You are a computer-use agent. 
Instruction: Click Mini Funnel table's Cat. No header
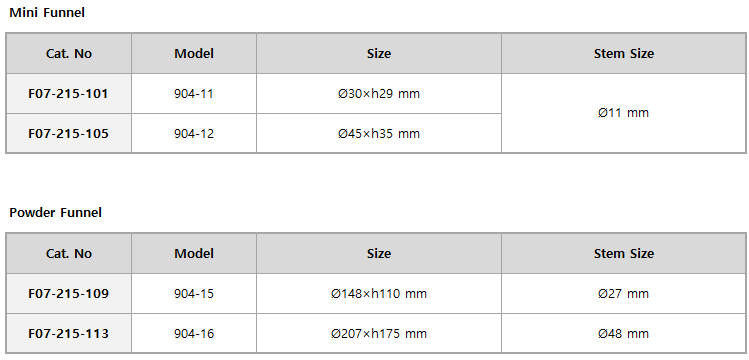[x=69, y=53]
